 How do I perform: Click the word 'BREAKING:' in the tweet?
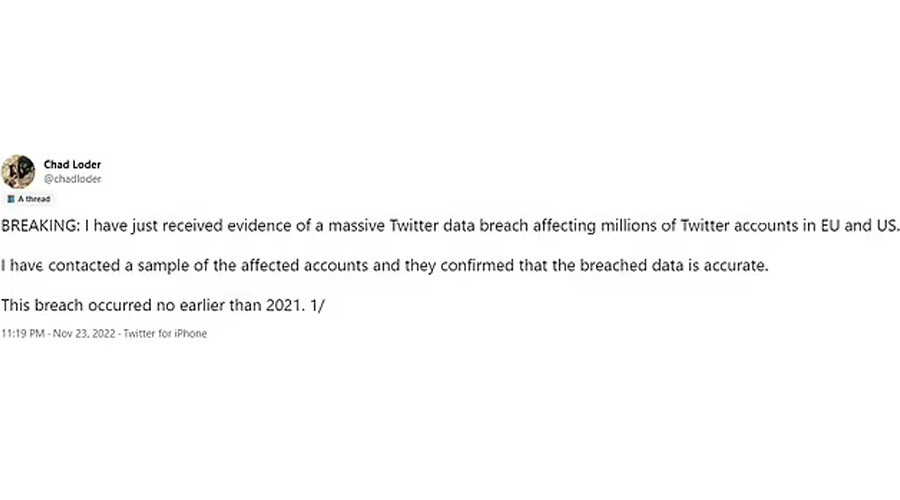pos(37,226)
